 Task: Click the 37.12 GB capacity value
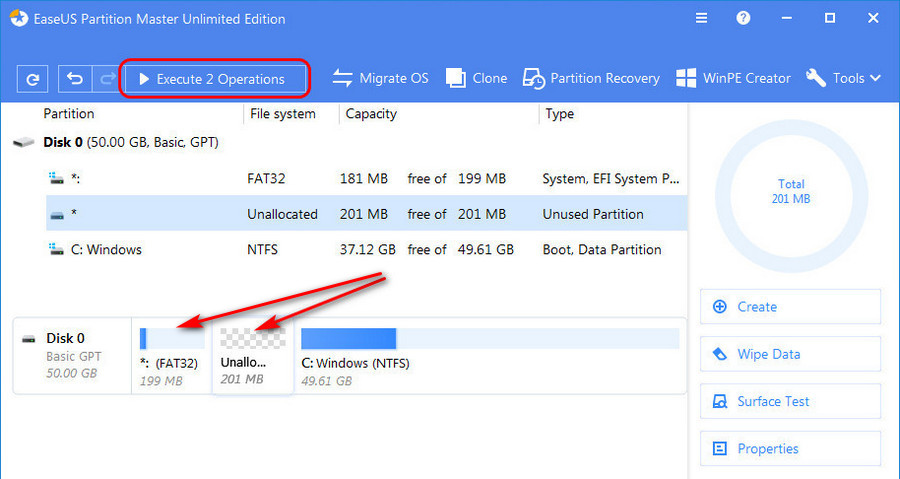(368, 250)
